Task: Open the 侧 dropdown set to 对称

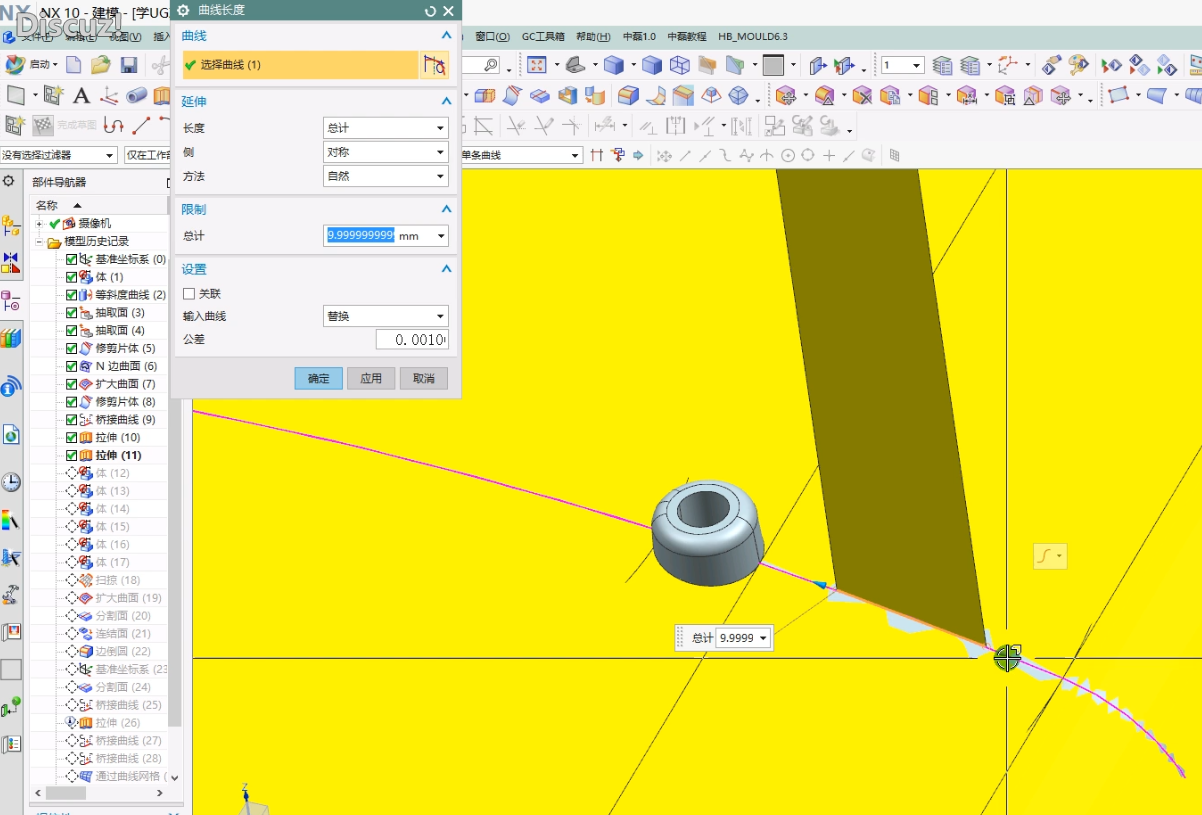Action: pyautogui.click(x=386, y=152)
